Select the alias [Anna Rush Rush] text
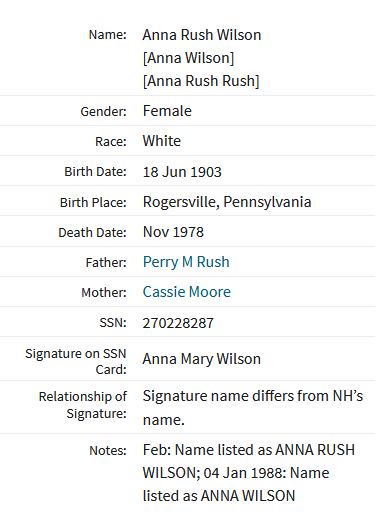Viewport: 376px width, 514px height. coord(201,81)
